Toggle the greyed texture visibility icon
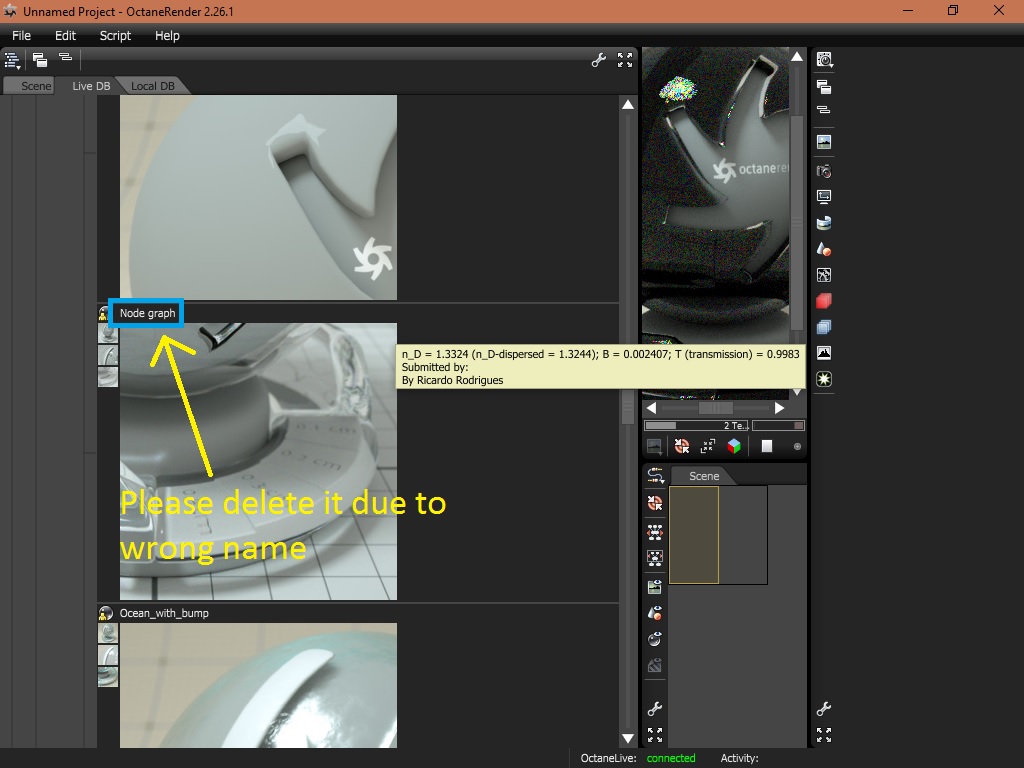The height and width of the screenshot is (768, 1024). [654, 665]
